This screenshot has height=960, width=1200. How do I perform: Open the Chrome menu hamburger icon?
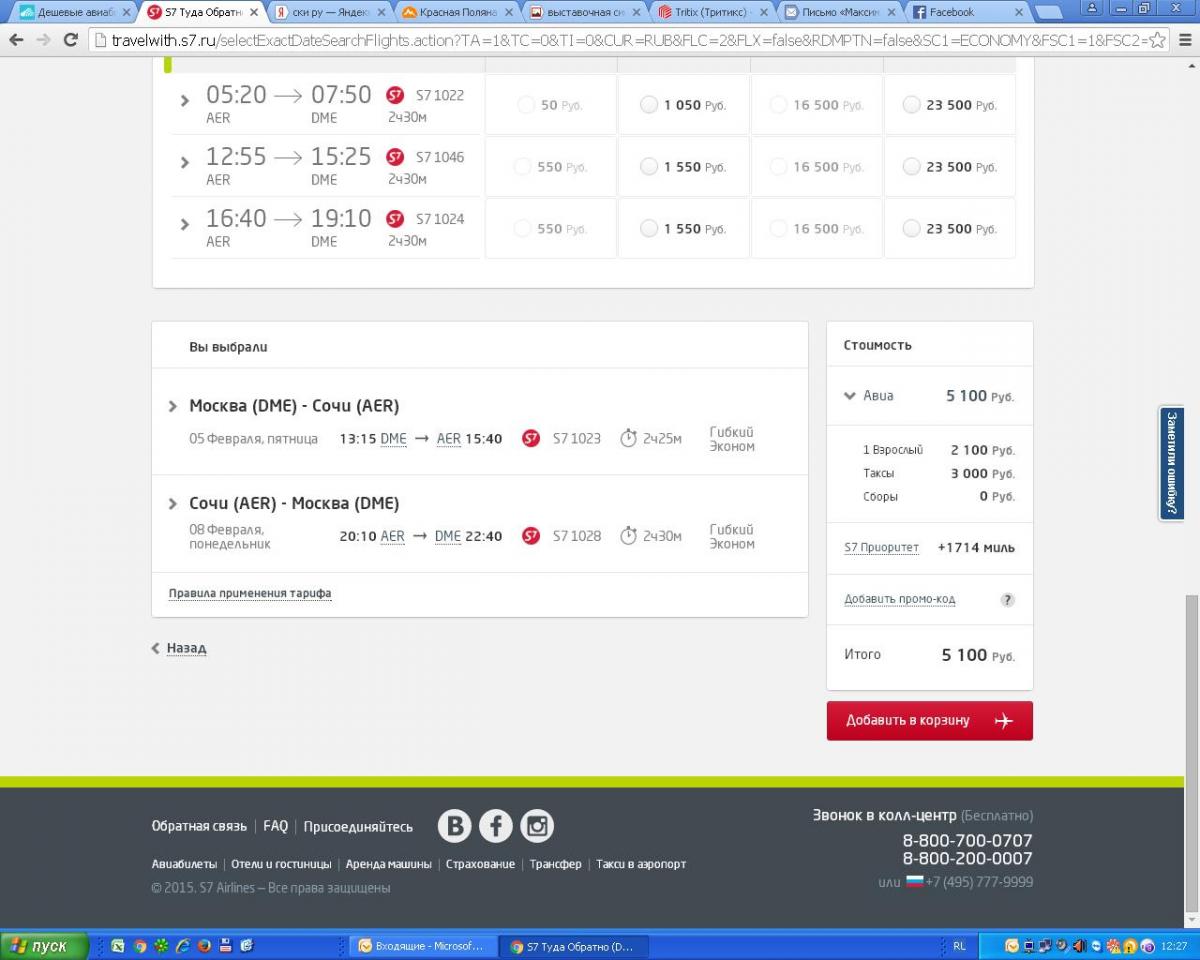click(x=1184, y=40)
